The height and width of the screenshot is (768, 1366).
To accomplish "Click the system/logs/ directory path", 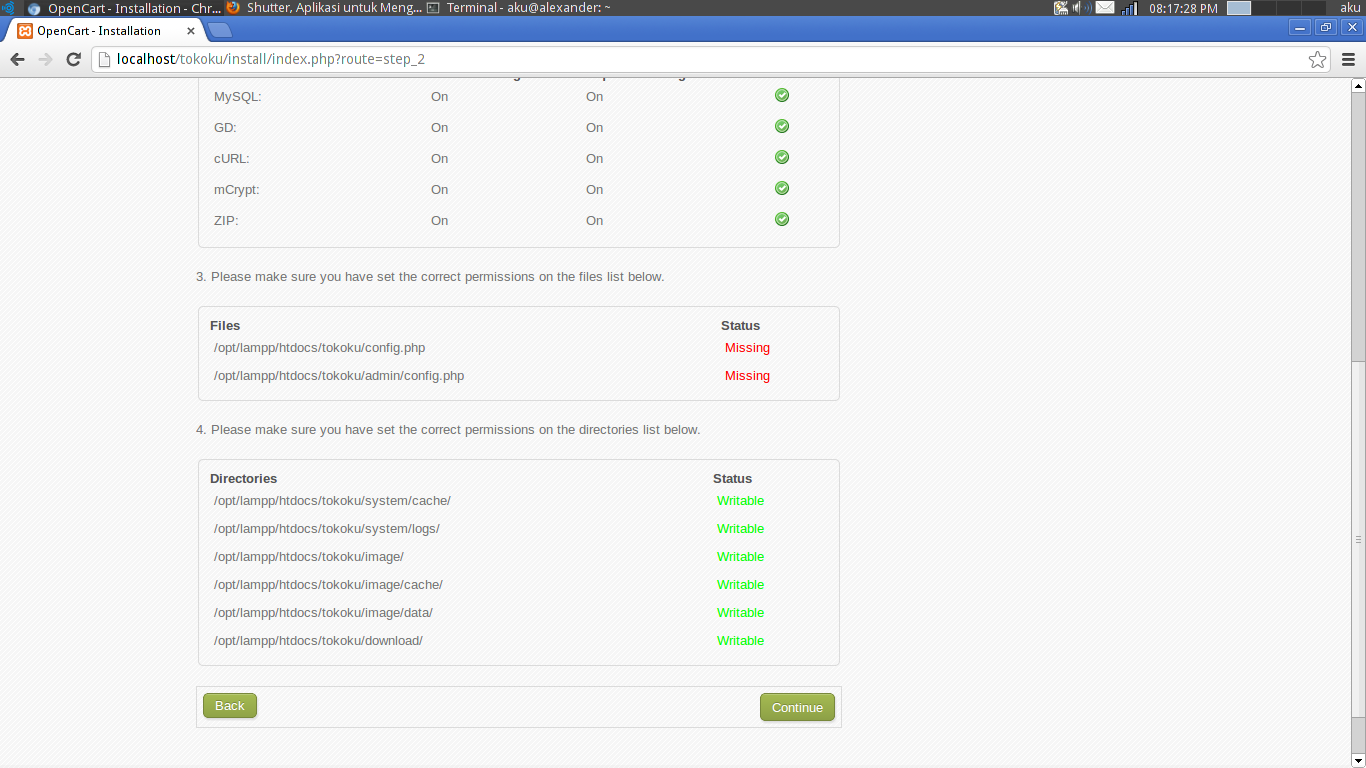I will (326, 529).
